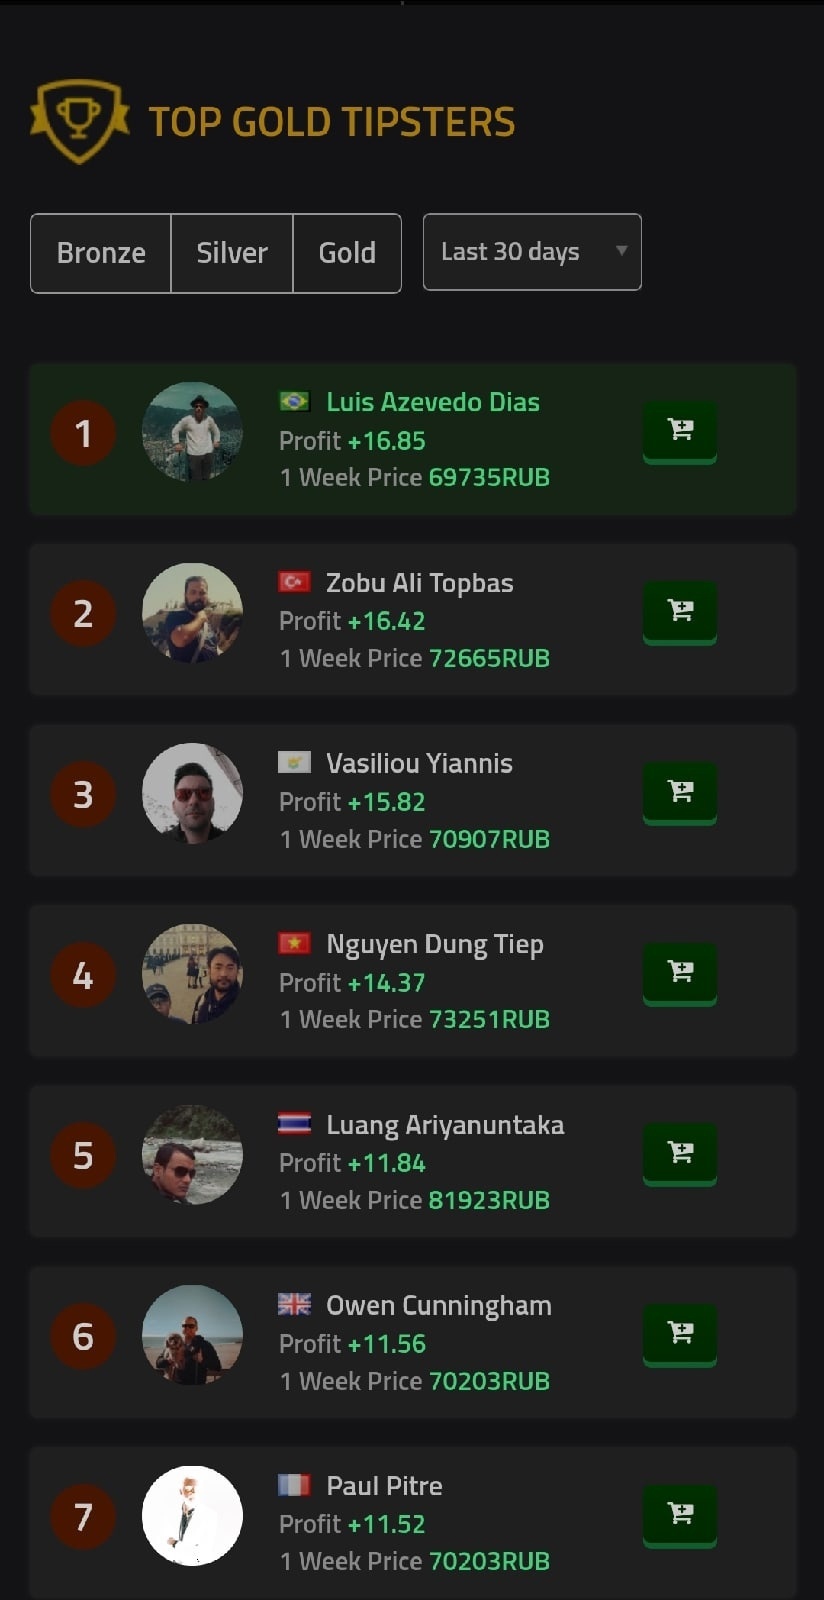Click cart icon beside Luang Ariyanuntaka
Screen dimensions: 824x1600
point(680,1153)
